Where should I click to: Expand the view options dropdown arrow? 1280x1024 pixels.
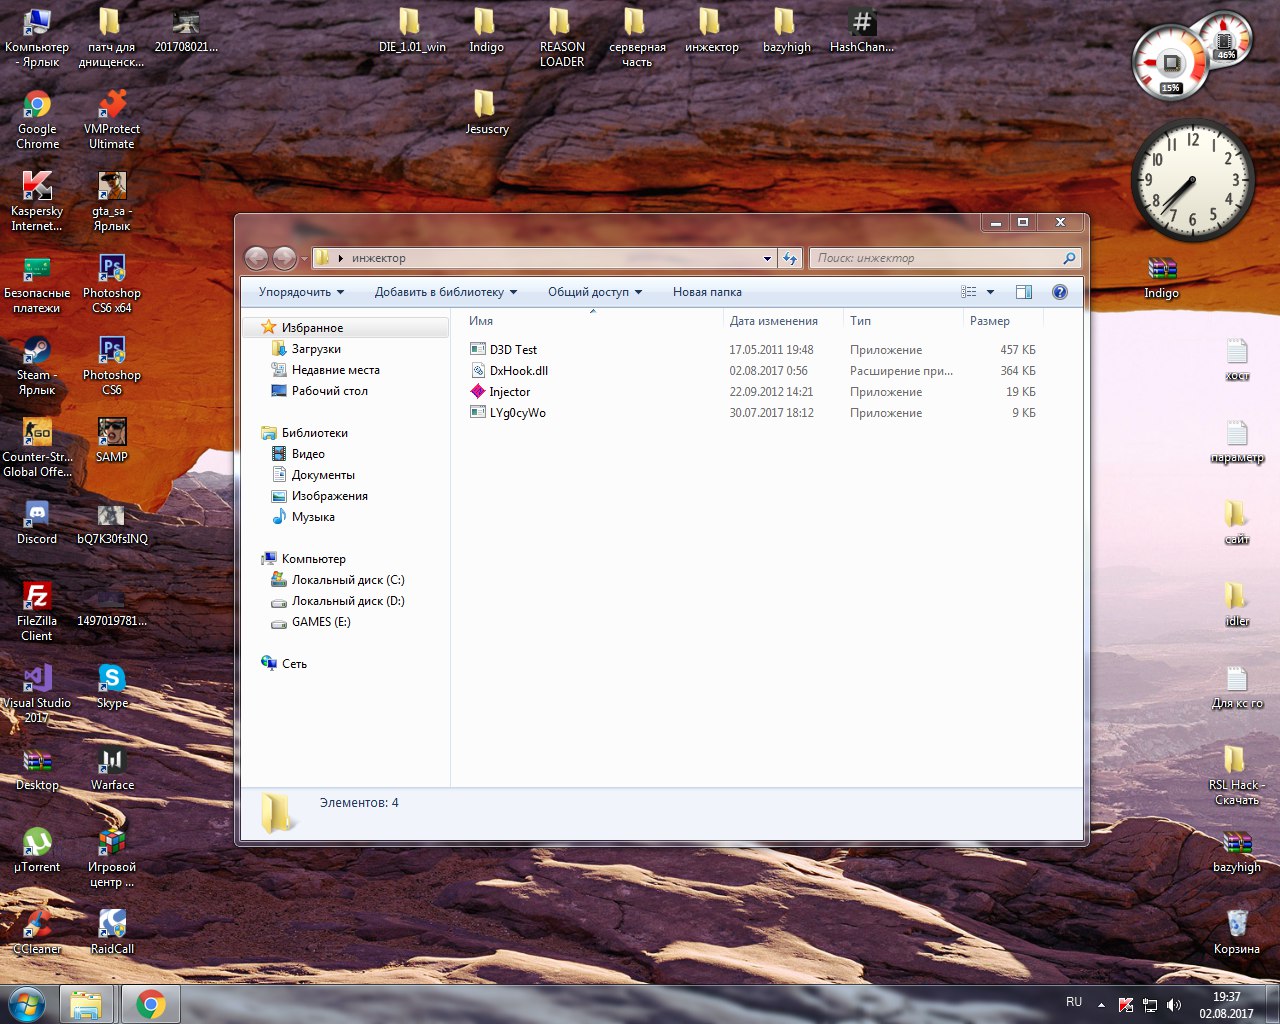click(x=990, y=292)
